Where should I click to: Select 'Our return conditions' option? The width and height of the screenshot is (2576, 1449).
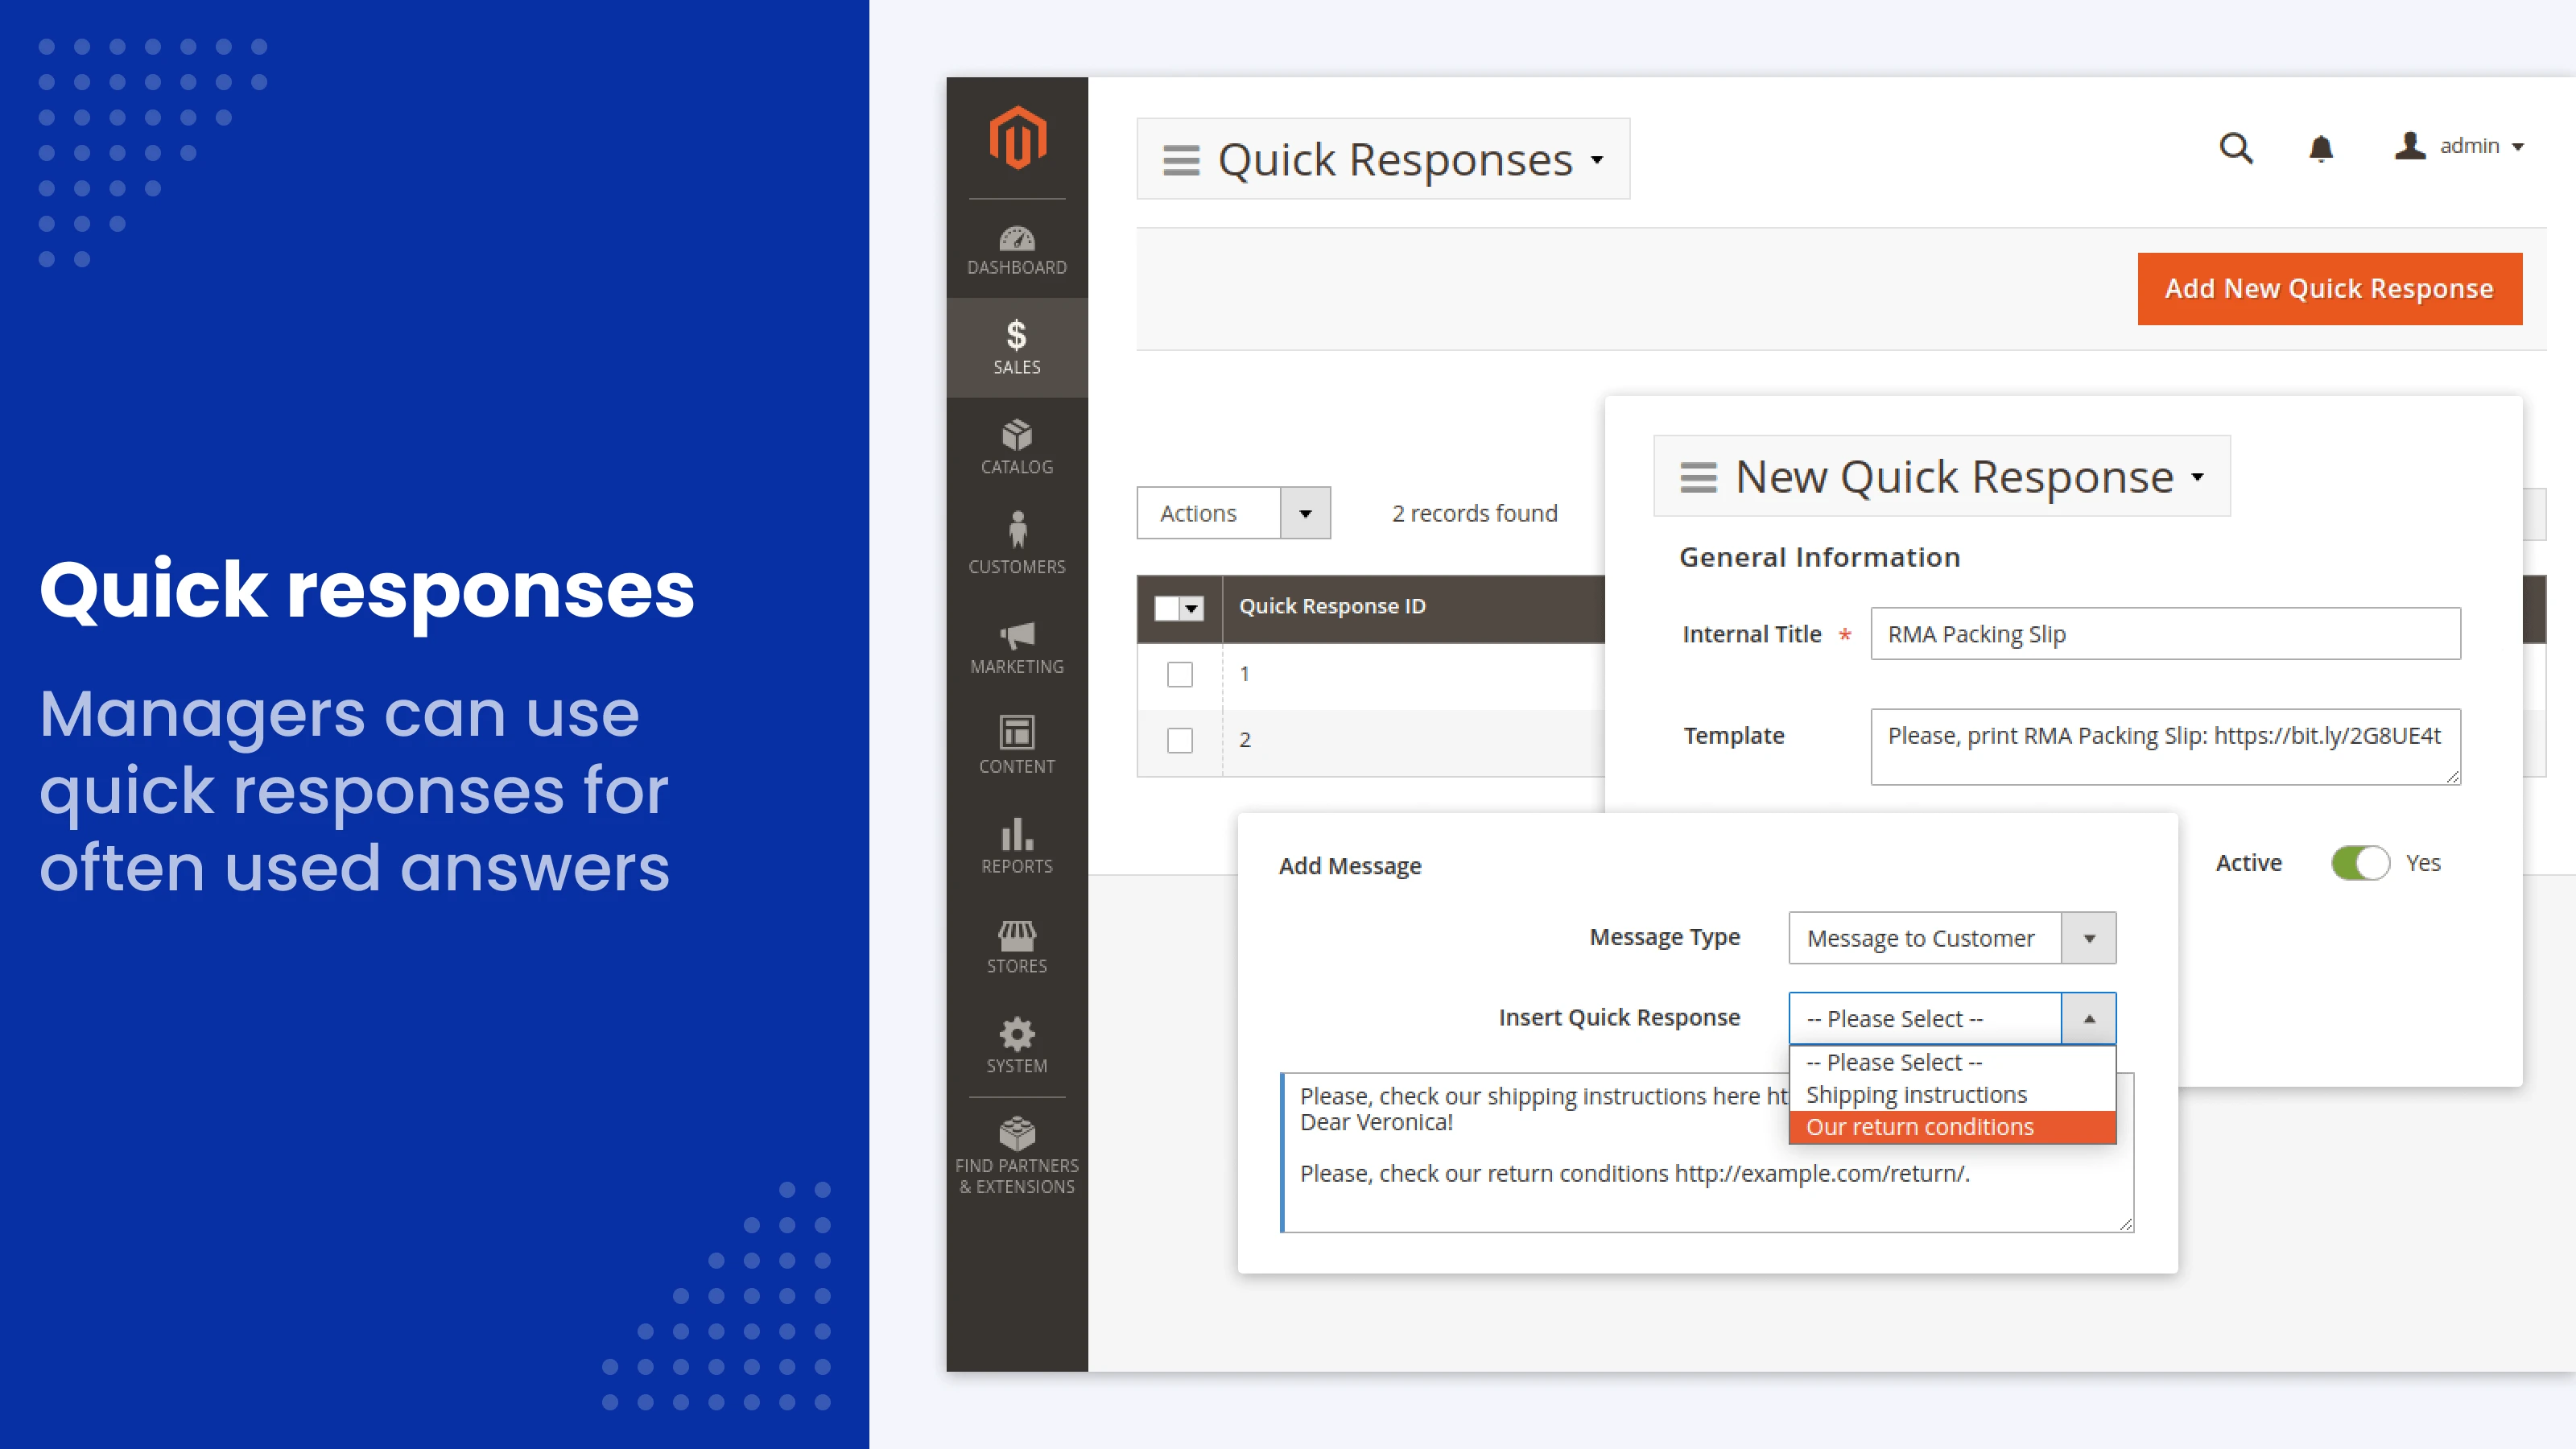point(1919,1127)
